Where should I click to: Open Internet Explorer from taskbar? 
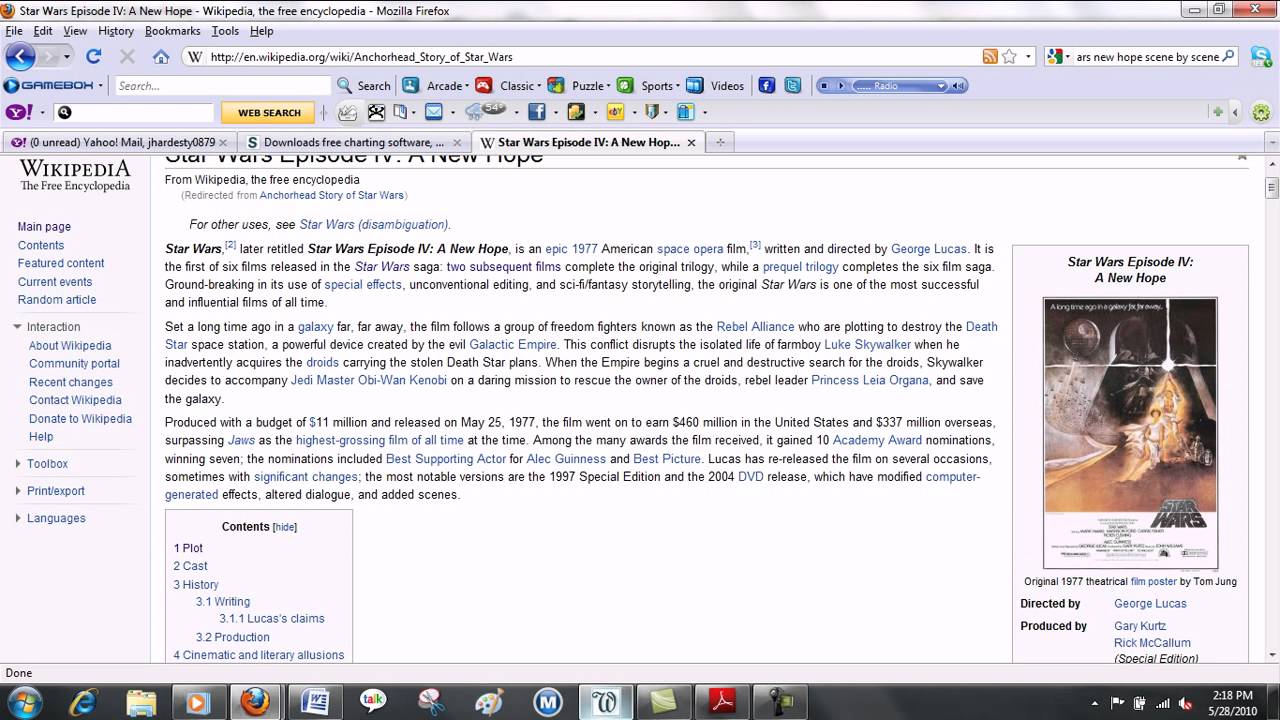point(83,702)
